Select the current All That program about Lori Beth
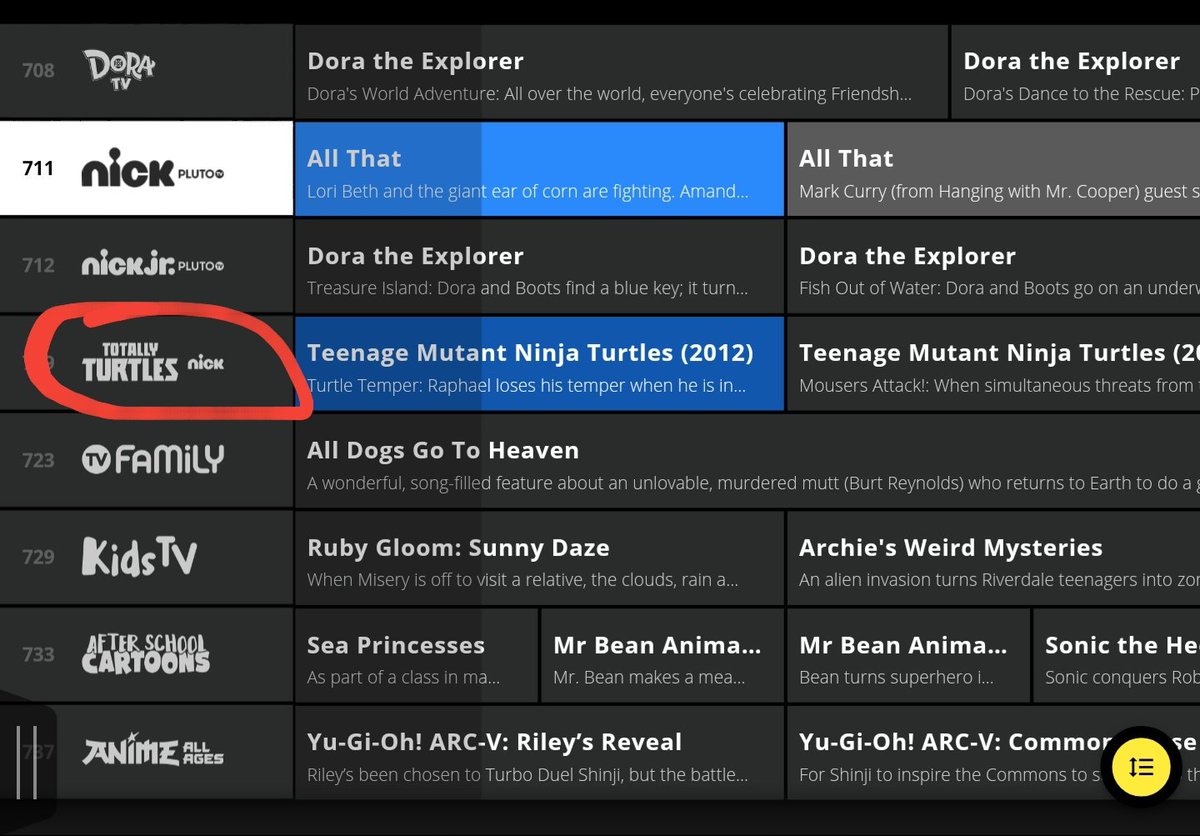 point(539,170)
